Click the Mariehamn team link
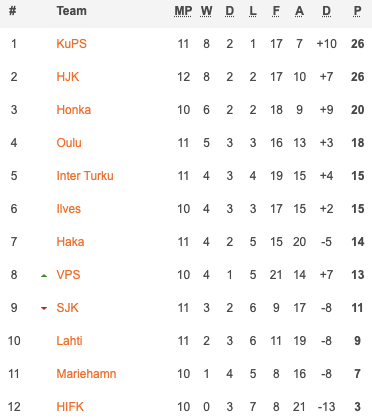Screen dimensions: 372x420 pyautogui.click(x=86, y=374)
